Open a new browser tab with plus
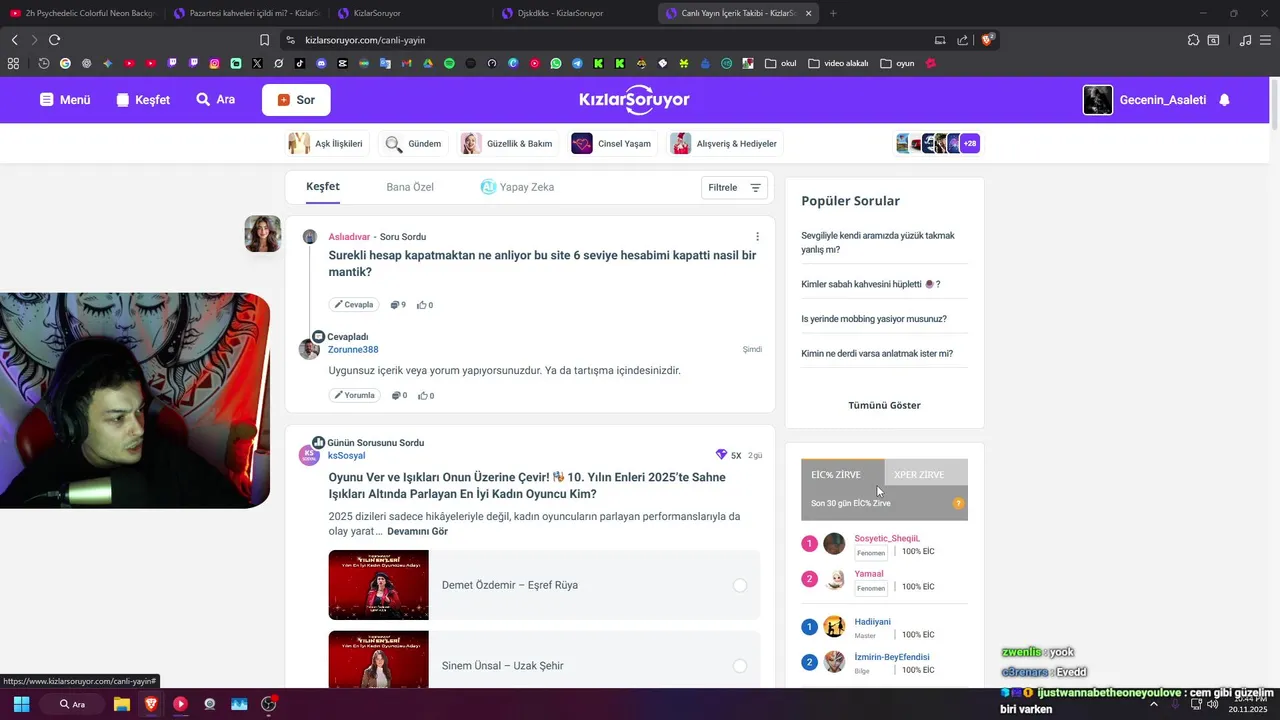The height and width of the screenshot is (720, 1280). pos(833,13)
